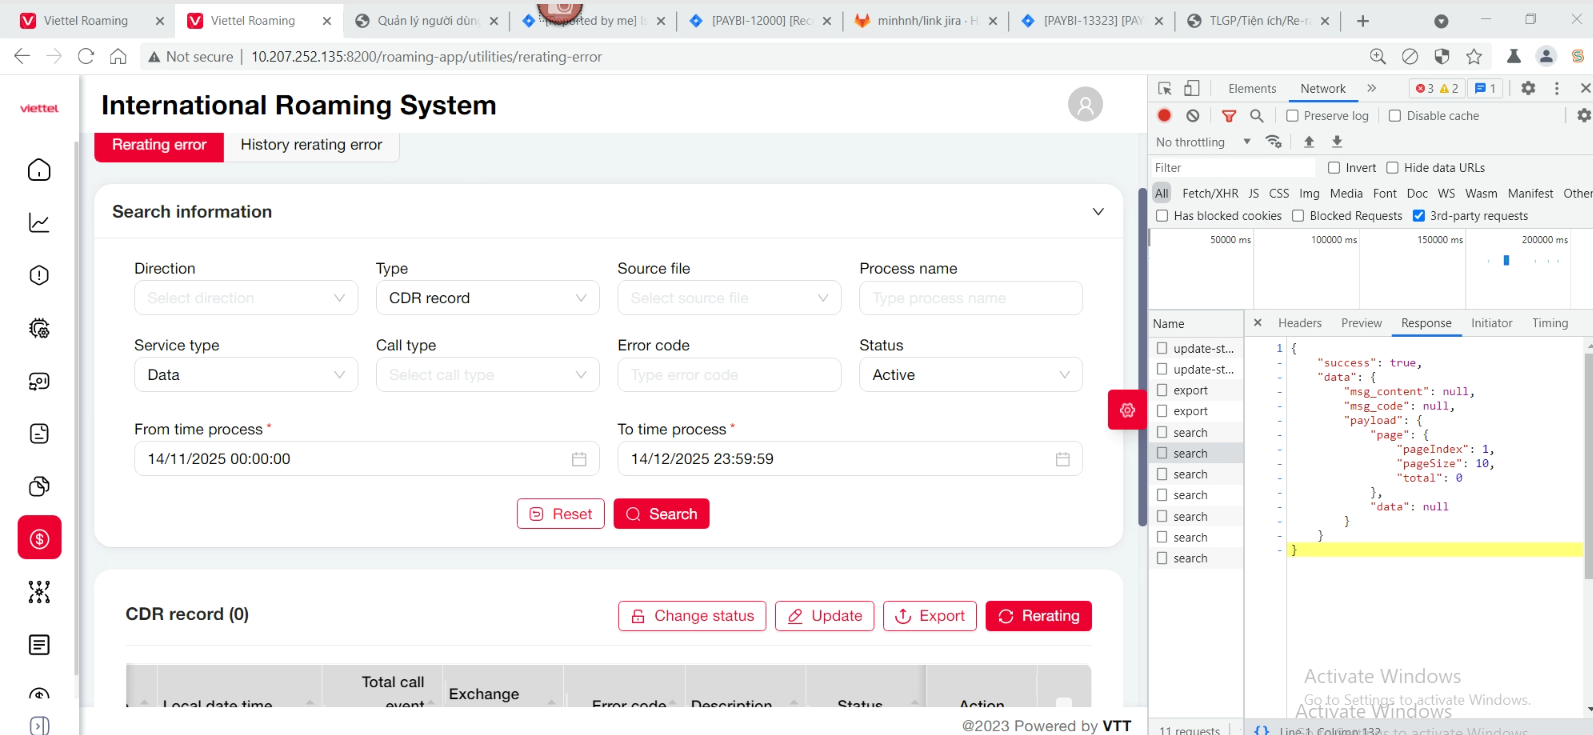The height and width of the screenshot is (735, 1593).
Task: Collapse the Search information panel
Action: (x=1098, y=212)
